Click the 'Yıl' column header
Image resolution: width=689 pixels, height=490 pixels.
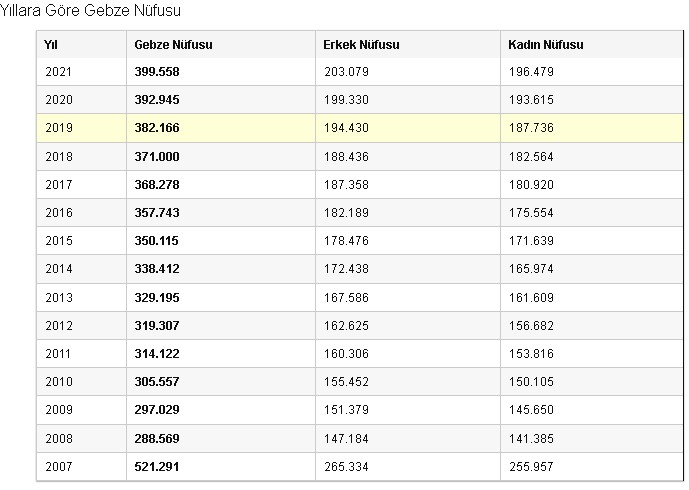[x=52, y=46]
